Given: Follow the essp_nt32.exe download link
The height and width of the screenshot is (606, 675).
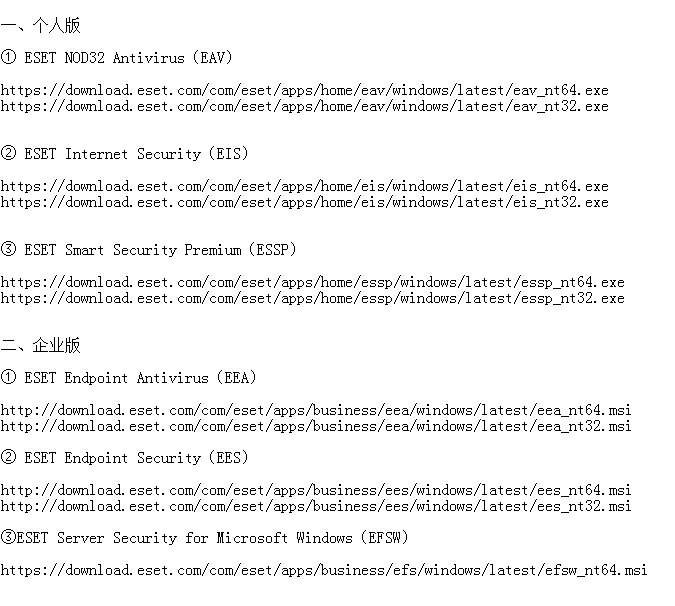Looking at the screenshot, I should point(312,298).
